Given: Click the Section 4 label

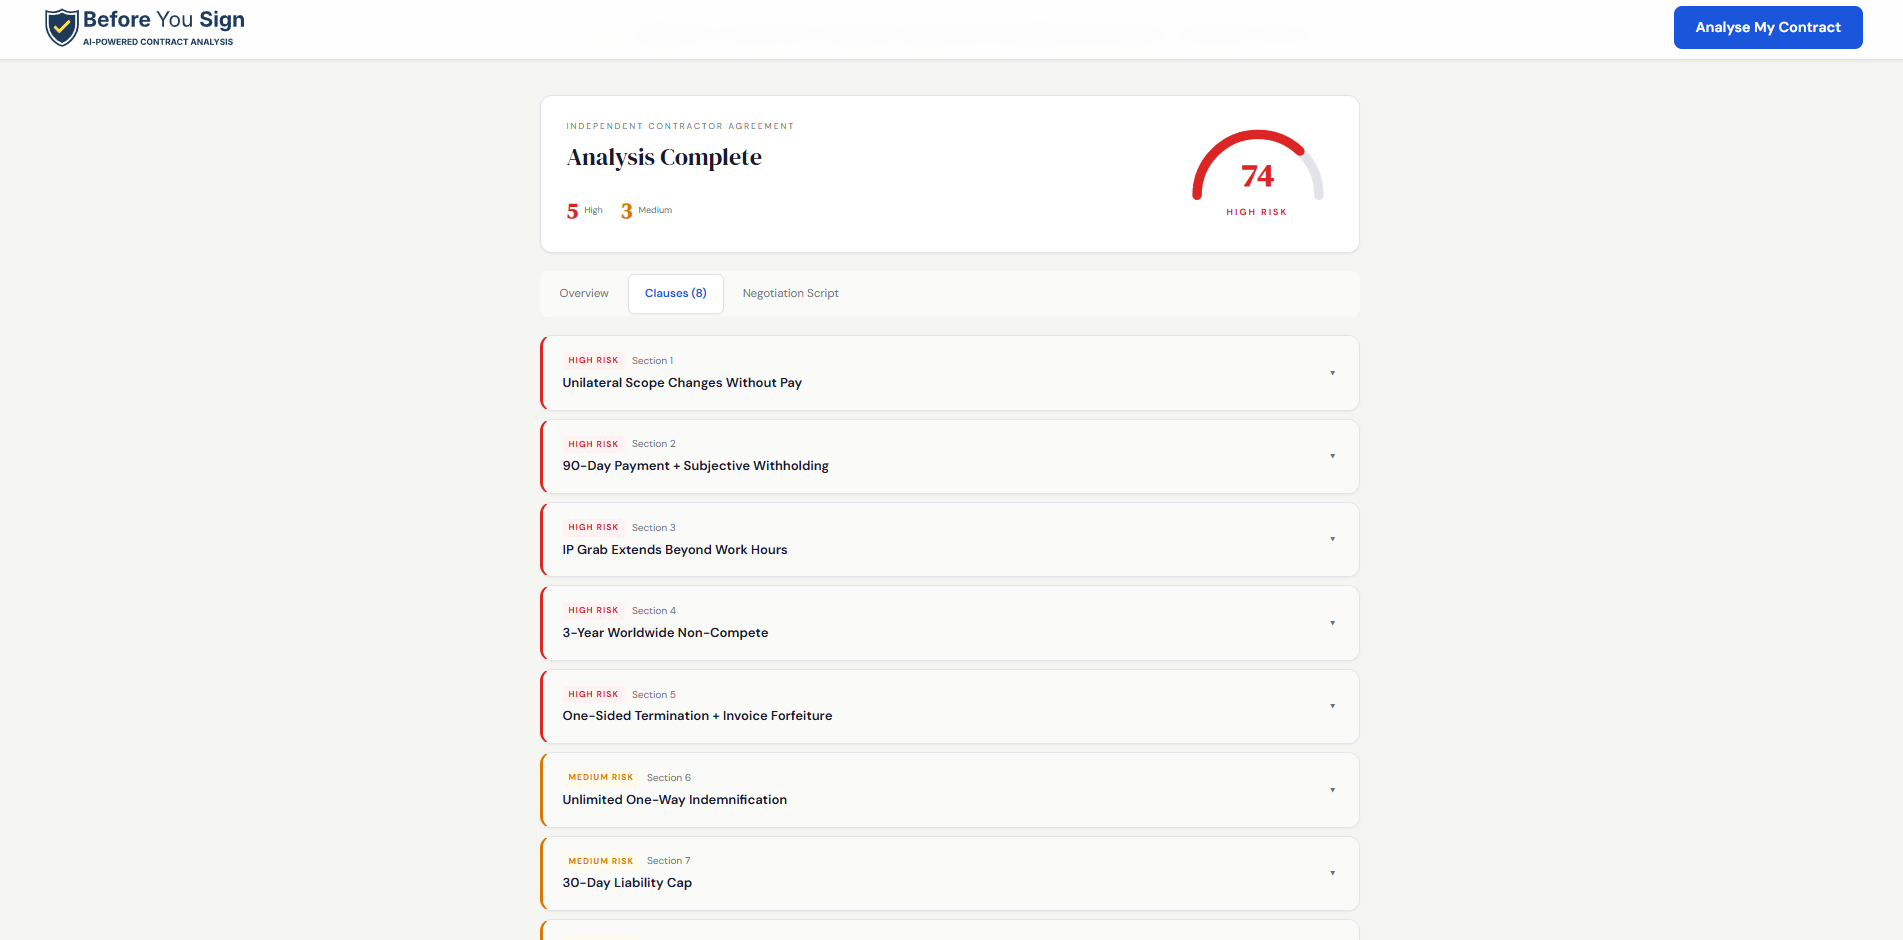Looking at the screenshot, I should [653, 610].
